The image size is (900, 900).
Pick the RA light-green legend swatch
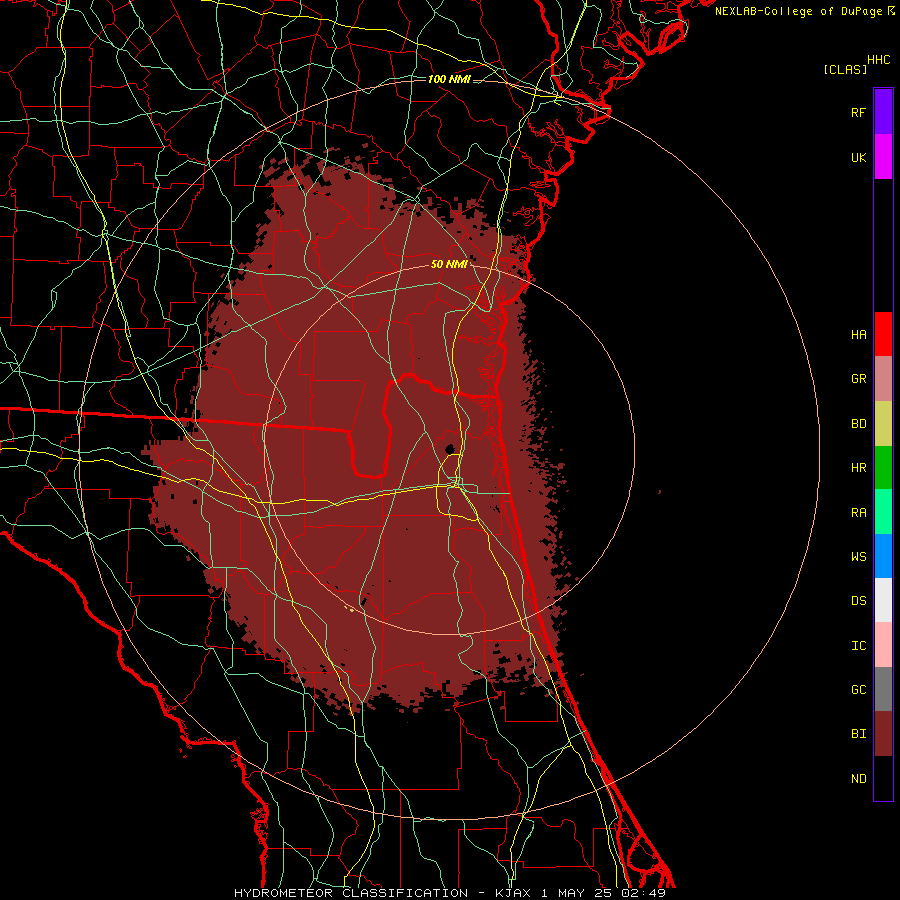pos(883,512)
